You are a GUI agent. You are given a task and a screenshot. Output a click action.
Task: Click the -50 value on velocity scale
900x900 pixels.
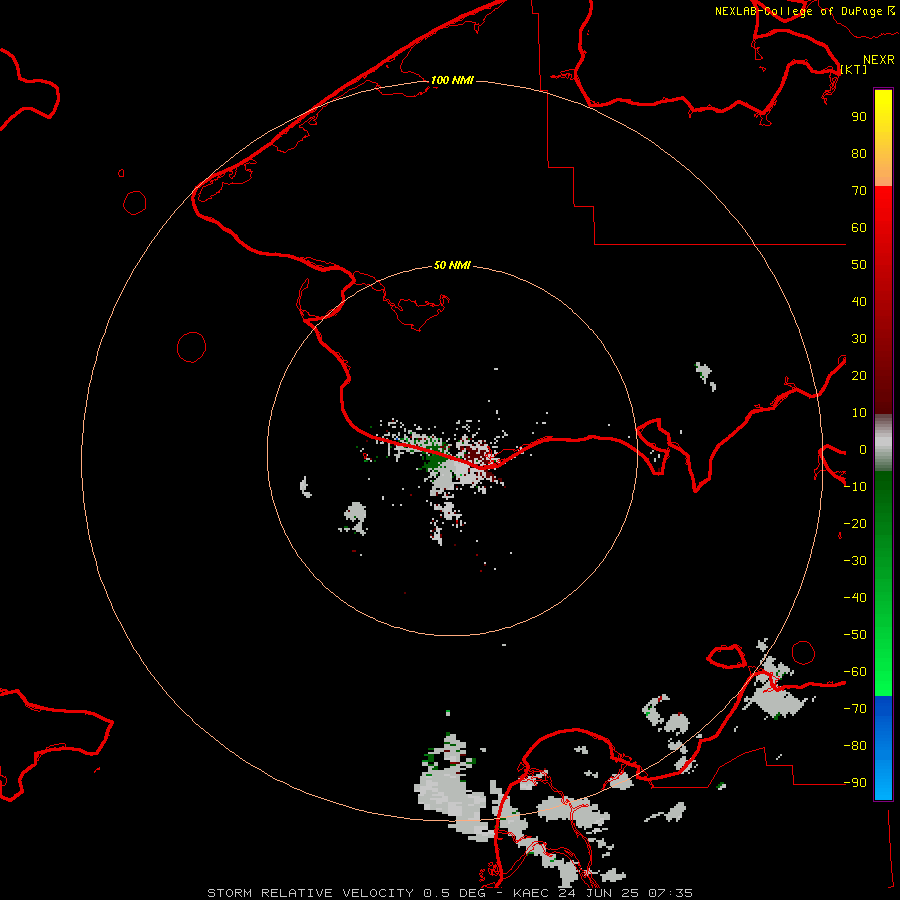click(x=855, y=635)
